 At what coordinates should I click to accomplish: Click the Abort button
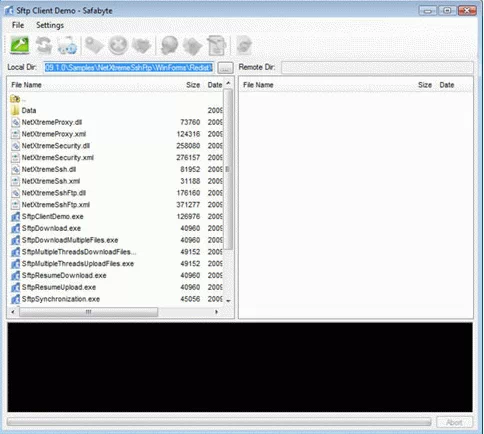coord(454,422)
